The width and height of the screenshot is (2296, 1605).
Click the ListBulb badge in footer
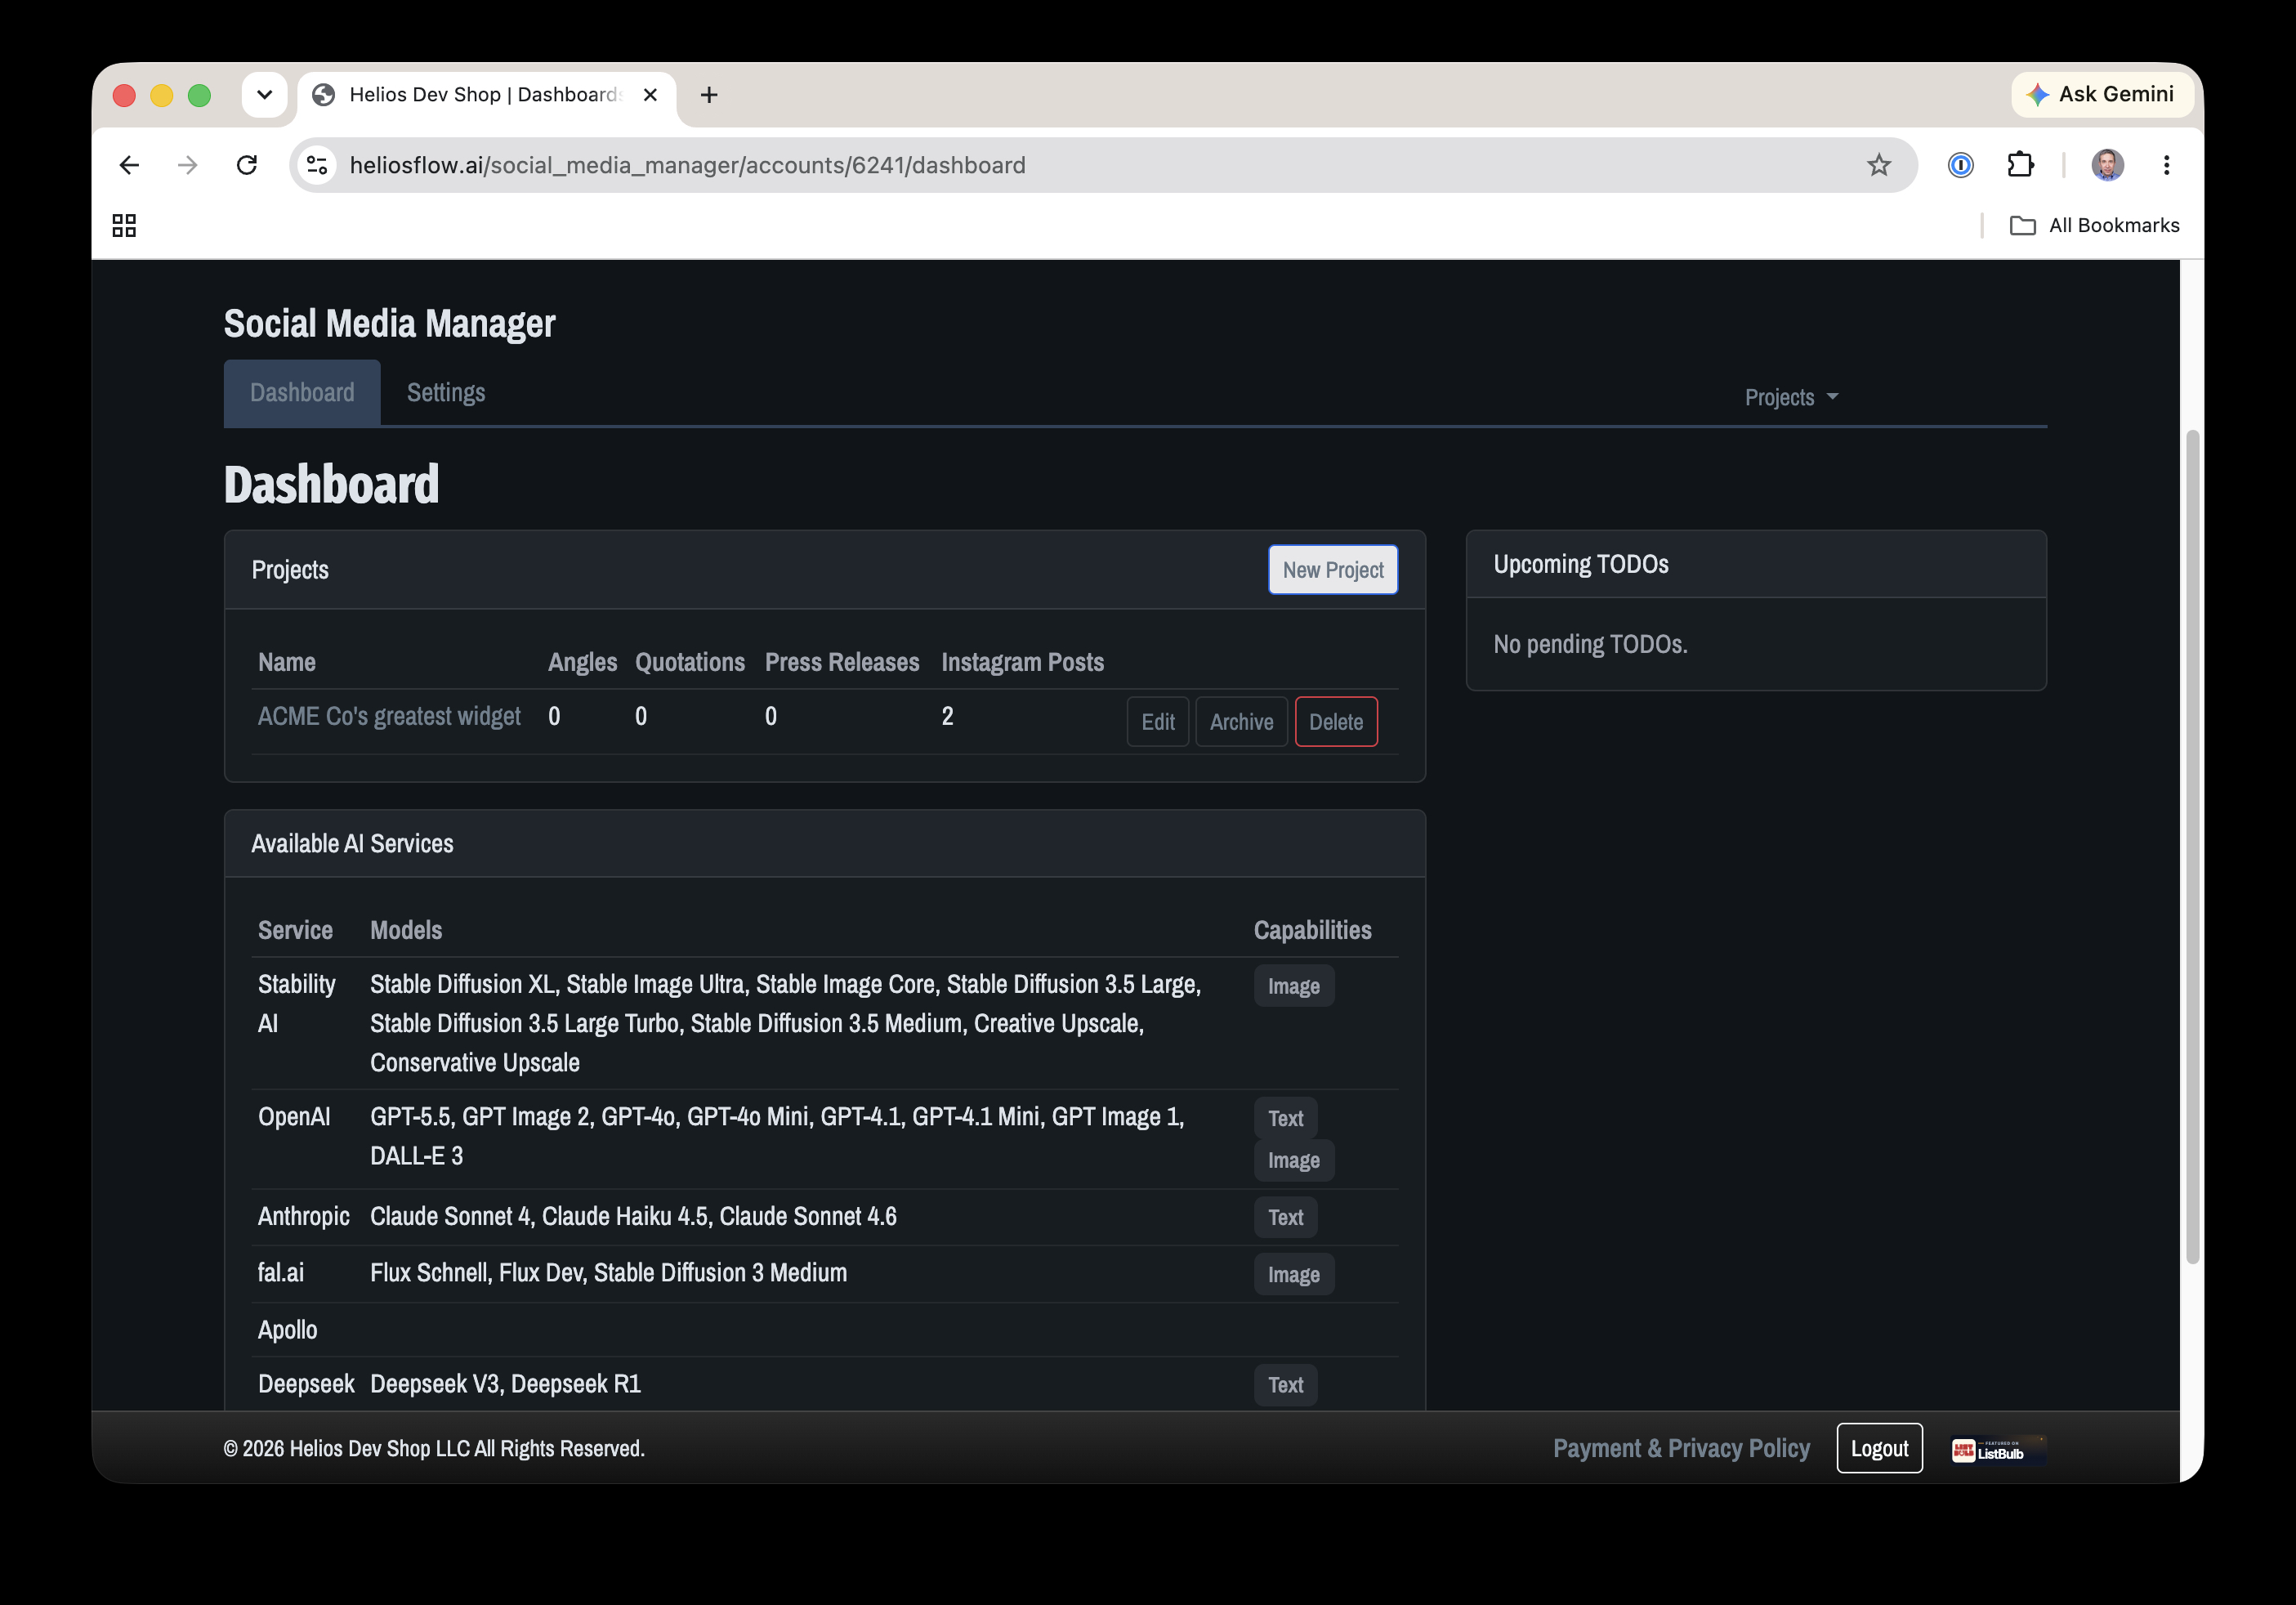pyautogui.click(x=1998, y=1449)
